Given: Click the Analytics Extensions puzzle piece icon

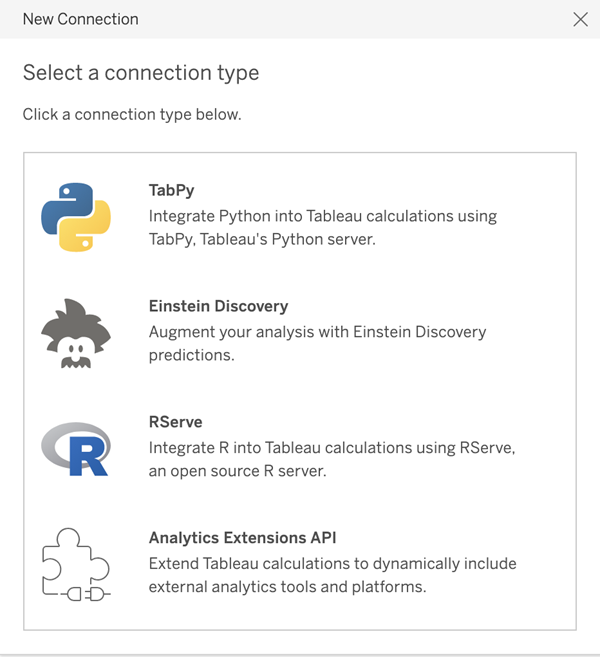Looking at the screenshot, I should [75, 567].
